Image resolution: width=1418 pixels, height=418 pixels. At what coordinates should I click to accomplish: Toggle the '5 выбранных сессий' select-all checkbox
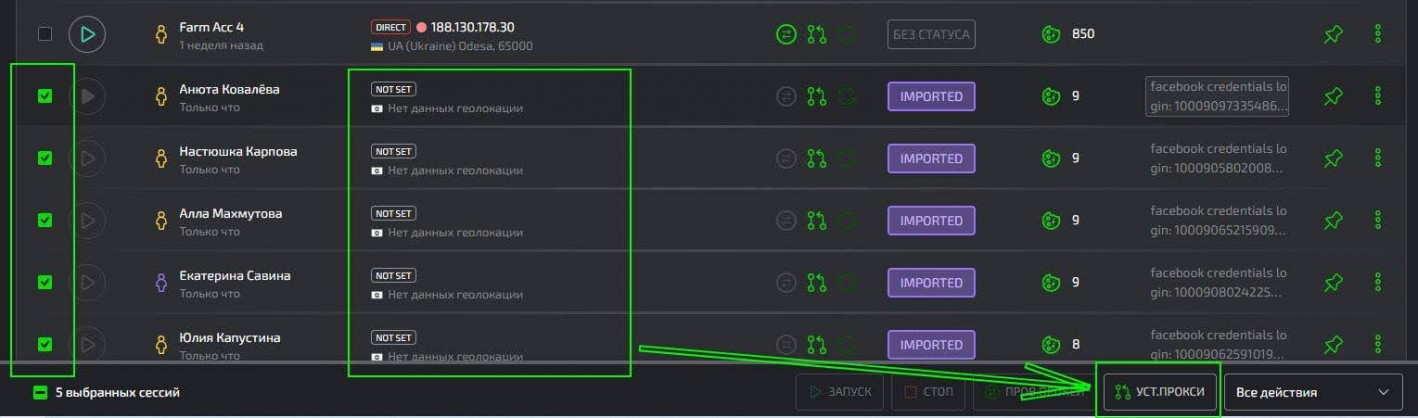40,392
